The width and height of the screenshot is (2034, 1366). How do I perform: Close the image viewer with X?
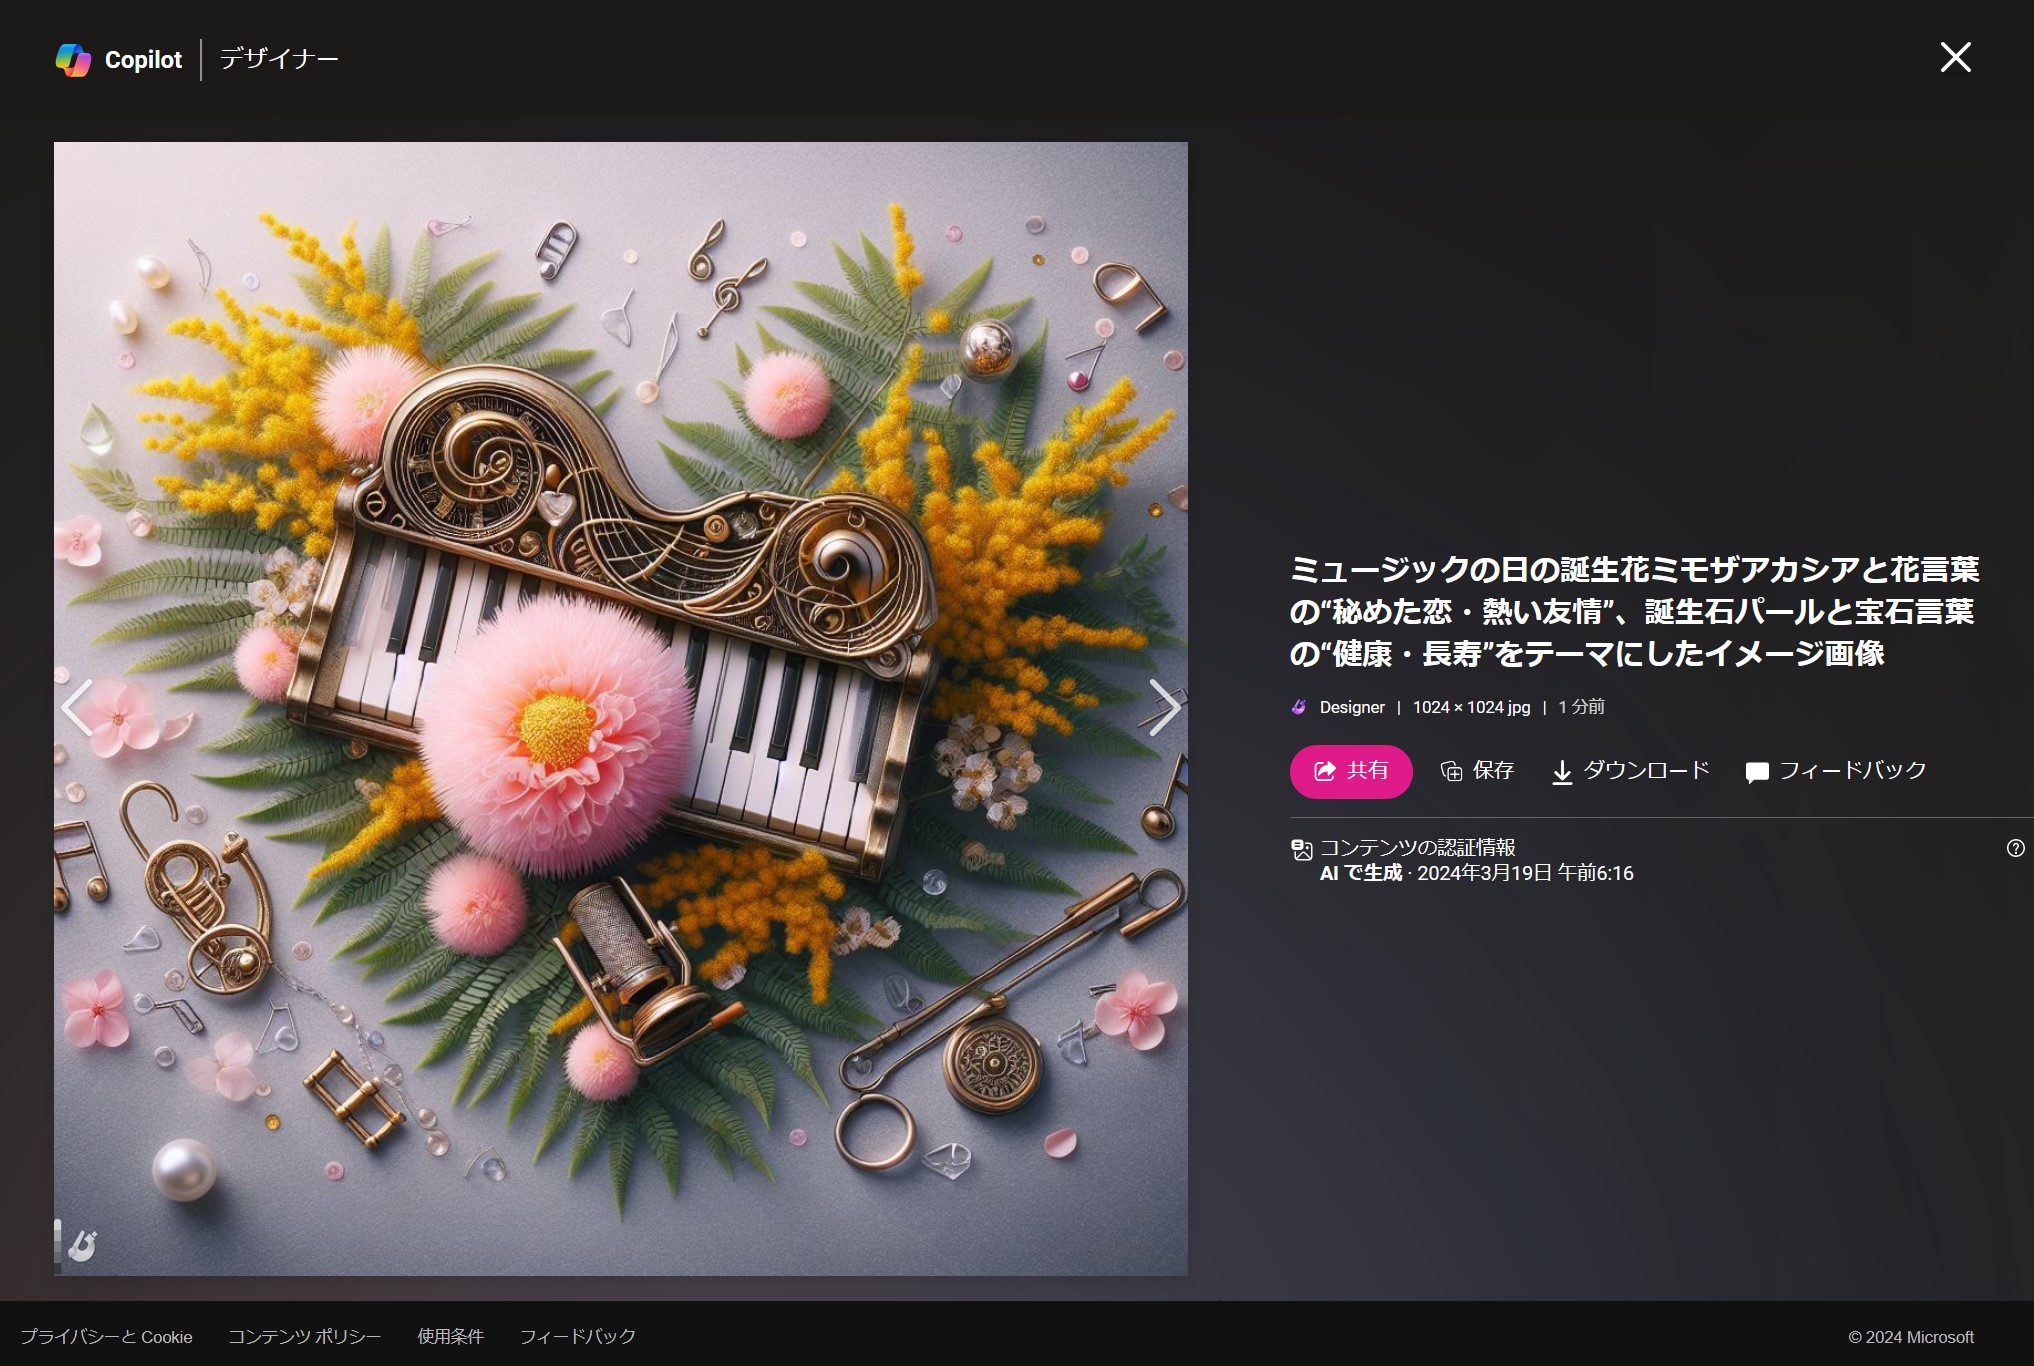[1955, 58]
